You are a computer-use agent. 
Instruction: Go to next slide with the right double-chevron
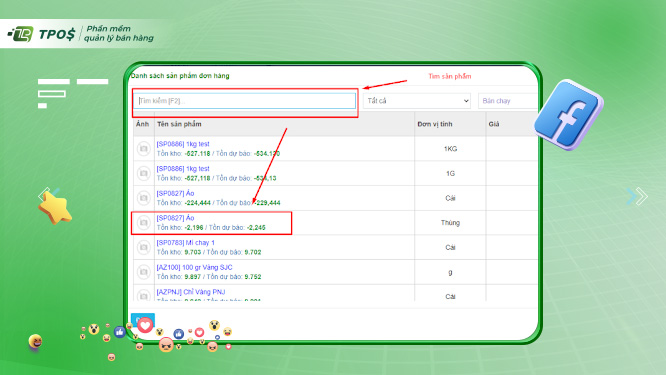tap(637, 196)
